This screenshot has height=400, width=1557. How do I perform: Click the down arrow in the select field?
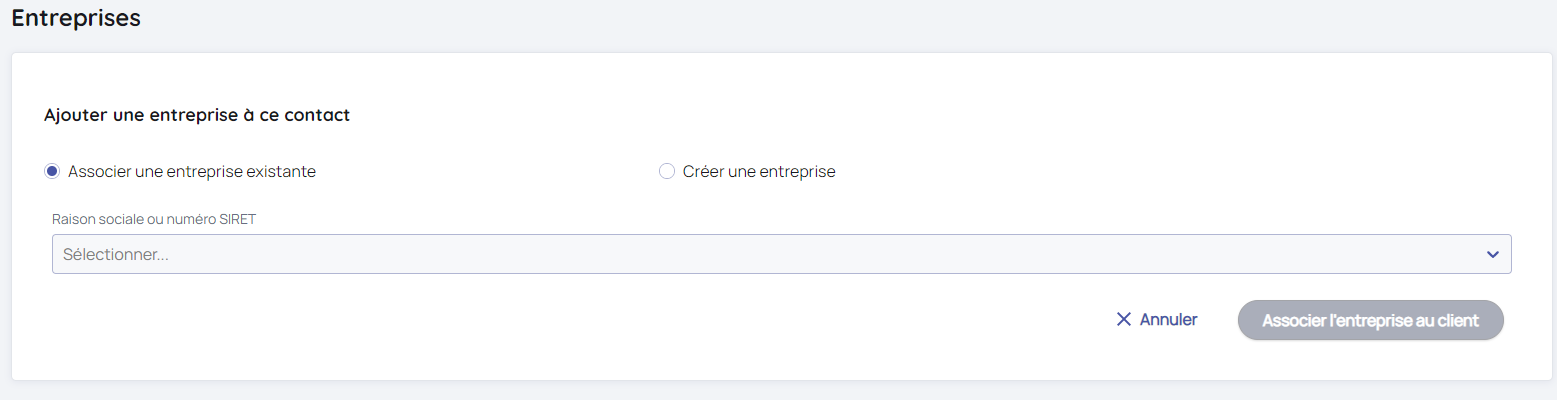pyautogui.click(x=1492, y=254)
